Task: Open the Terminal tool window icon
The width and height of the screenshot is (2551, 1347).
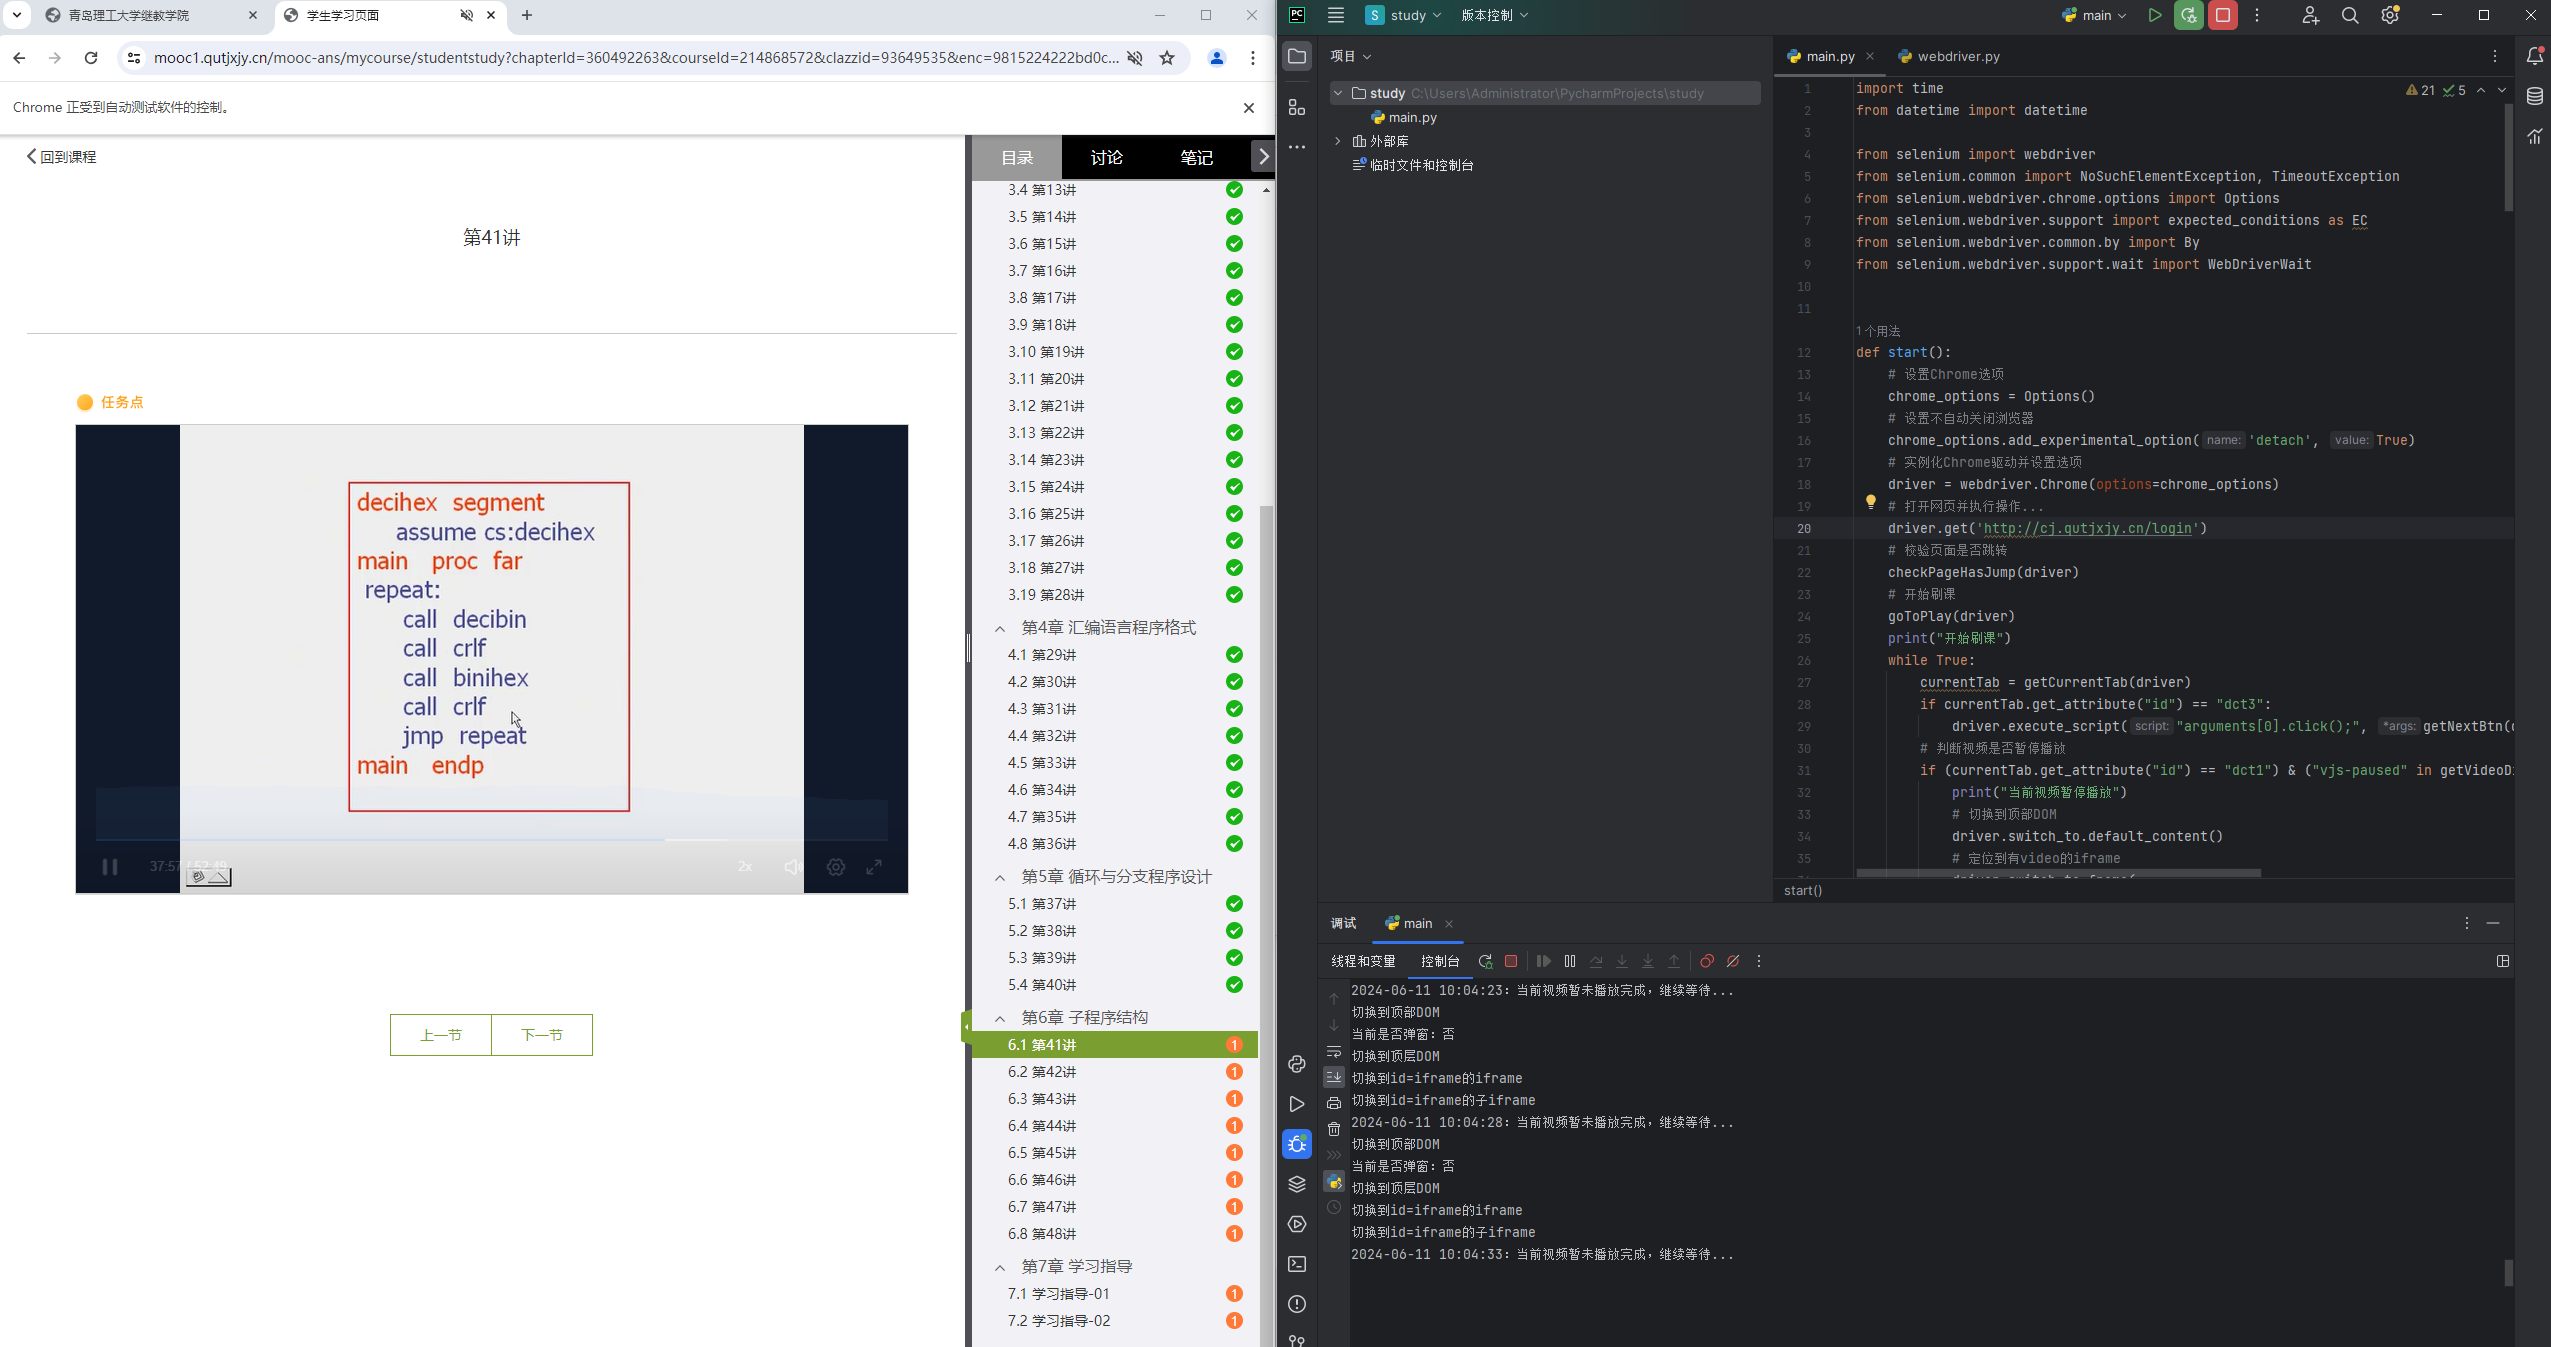Action: [x=1297, y=1264]
